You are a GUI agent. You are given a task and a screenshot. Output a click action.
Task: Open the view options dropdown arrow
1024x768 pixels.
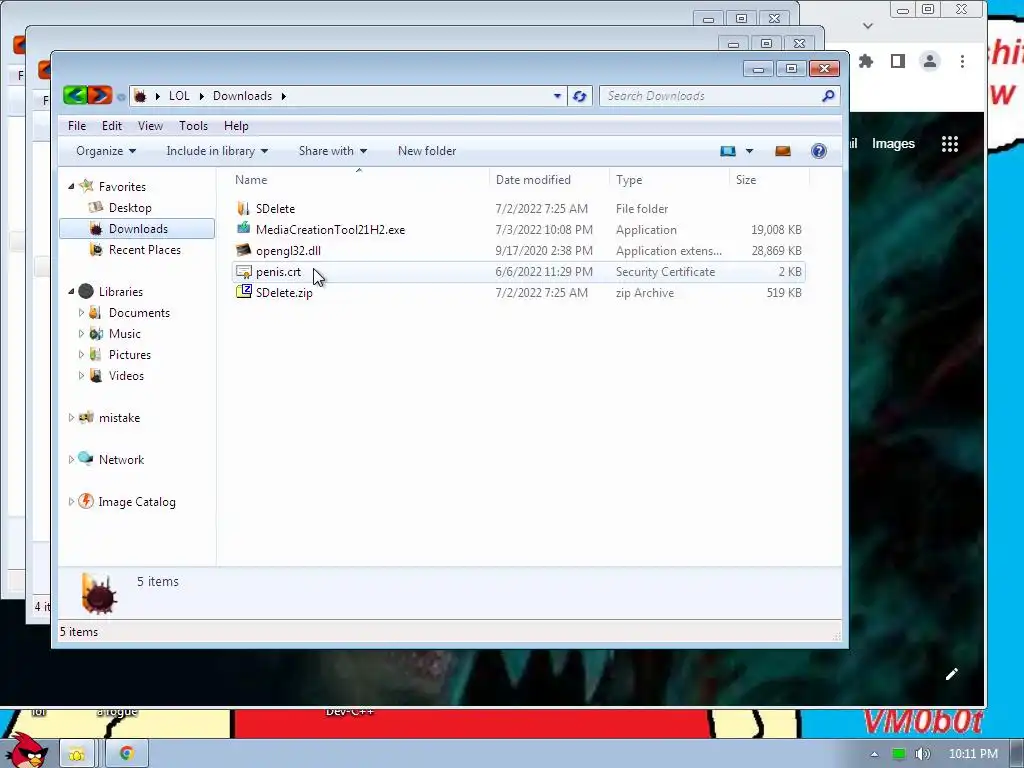click(x=749, y=151)
